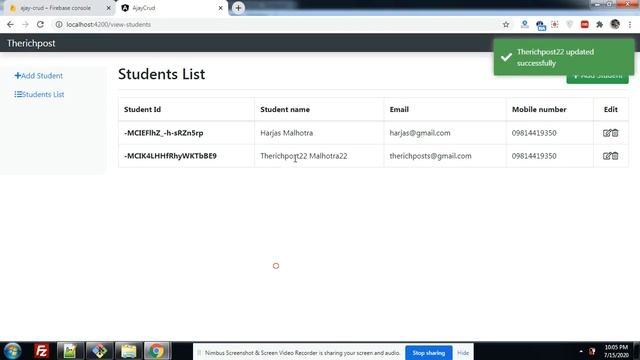Close the AjayCrud tab
This screenshot has height=360, width=640.
pos(220,8)
